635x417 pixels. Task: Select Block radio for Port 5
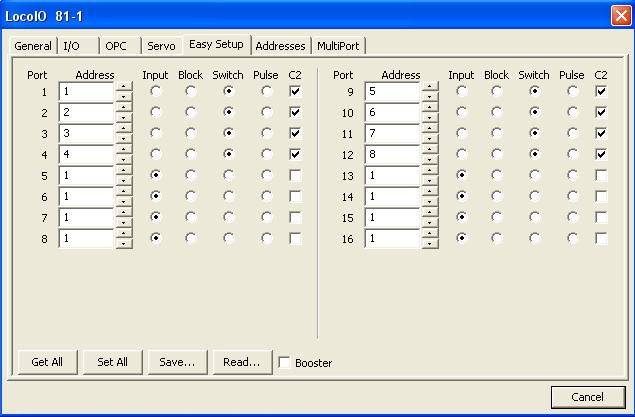pos(190,174)
